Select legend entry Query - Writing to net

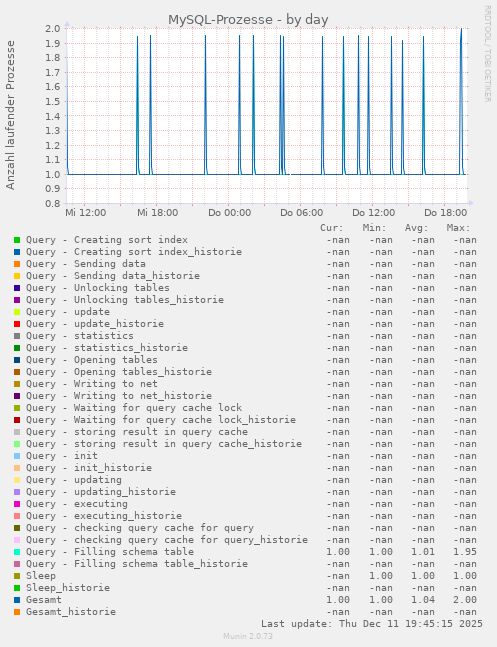point(92,384)
